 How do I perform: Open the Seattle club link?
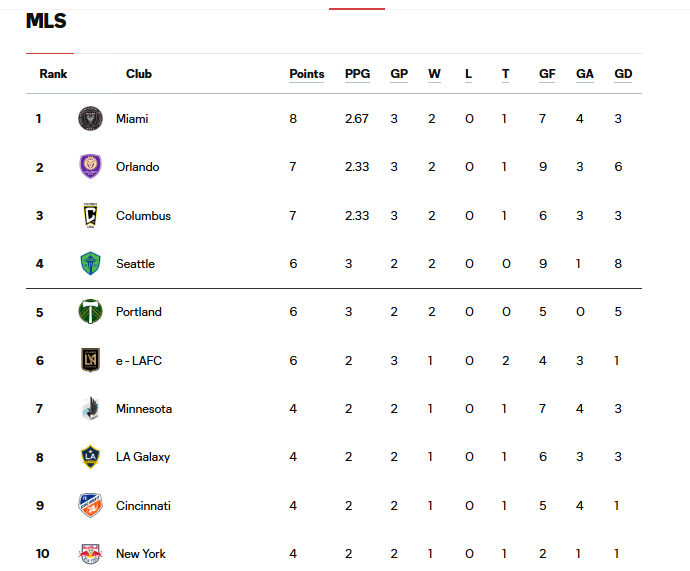point(135,264)
